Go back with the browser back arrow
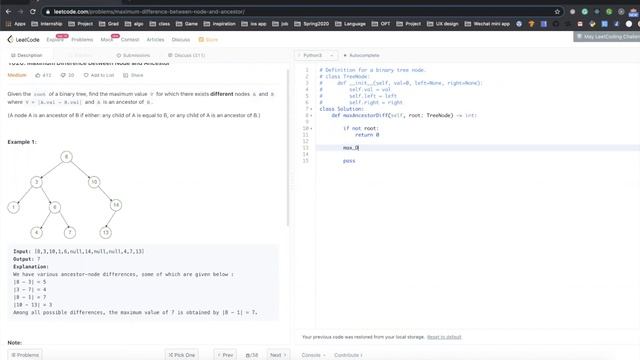Viewport: 640px width, 360px height. tap(8, 12)
